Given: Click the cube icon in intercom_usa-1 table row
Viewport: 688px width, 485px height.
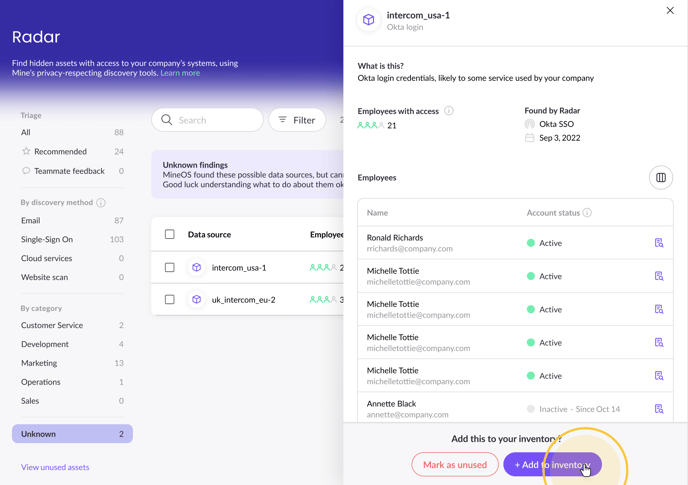Looking at the screenshot, I should [197, 267].
